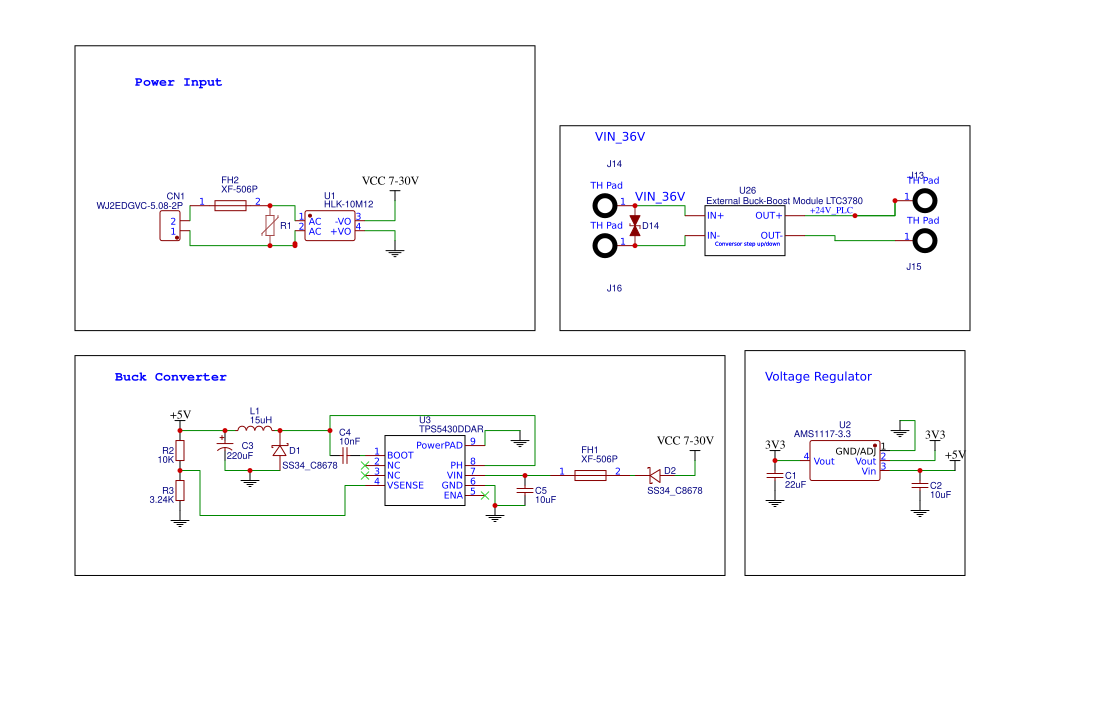1100x701 pixels.
Task: Click the Power Input section title
Action: (177, 82)
